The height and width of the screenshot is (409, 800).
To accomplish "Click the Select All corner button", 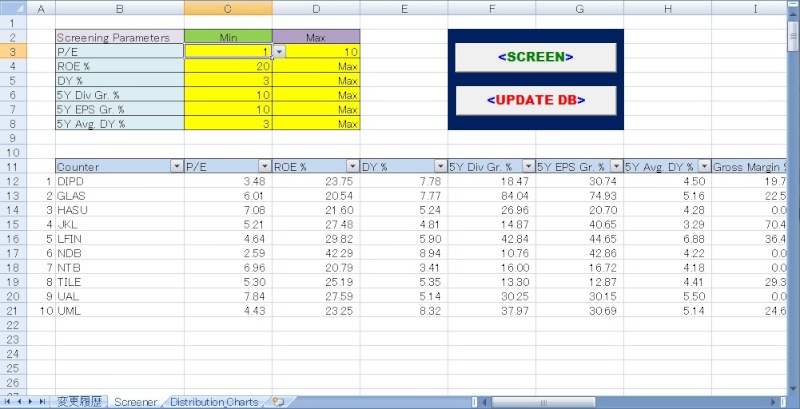I will point(13,8).
